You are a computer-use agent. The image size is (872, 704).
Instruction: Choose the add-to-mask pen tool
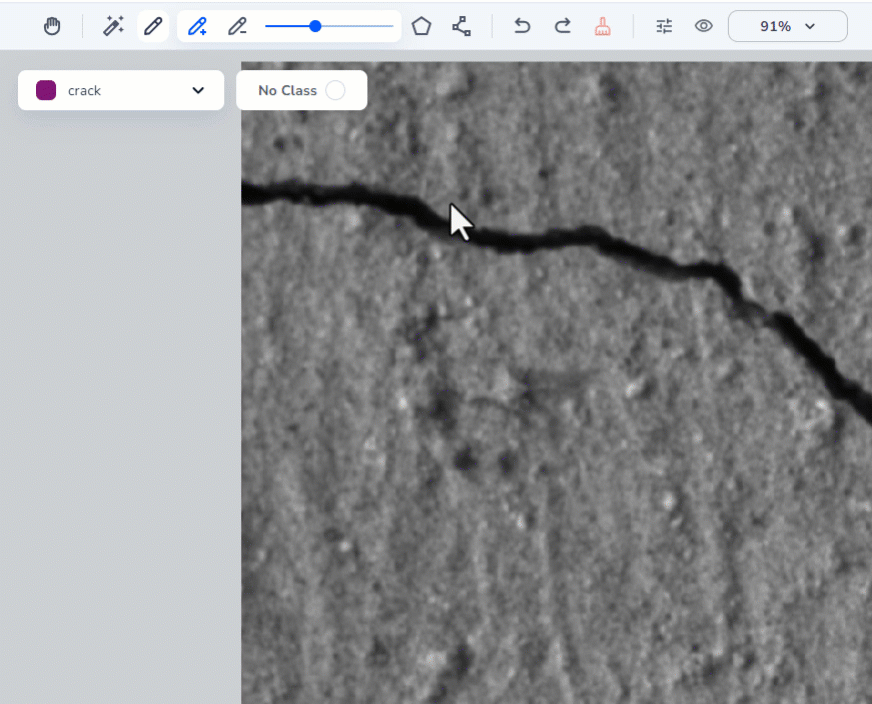[197, 26]
